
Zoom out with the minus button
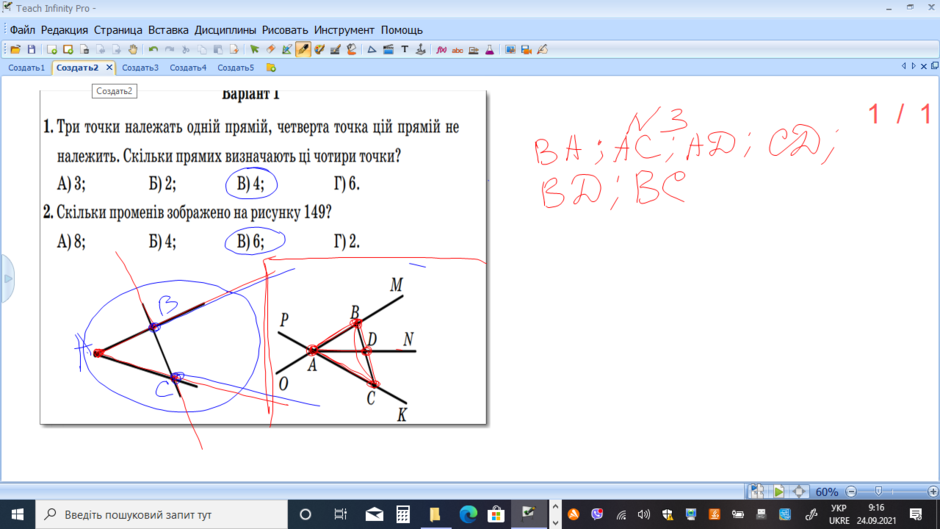pyautogui.click(x=851, y=491)
